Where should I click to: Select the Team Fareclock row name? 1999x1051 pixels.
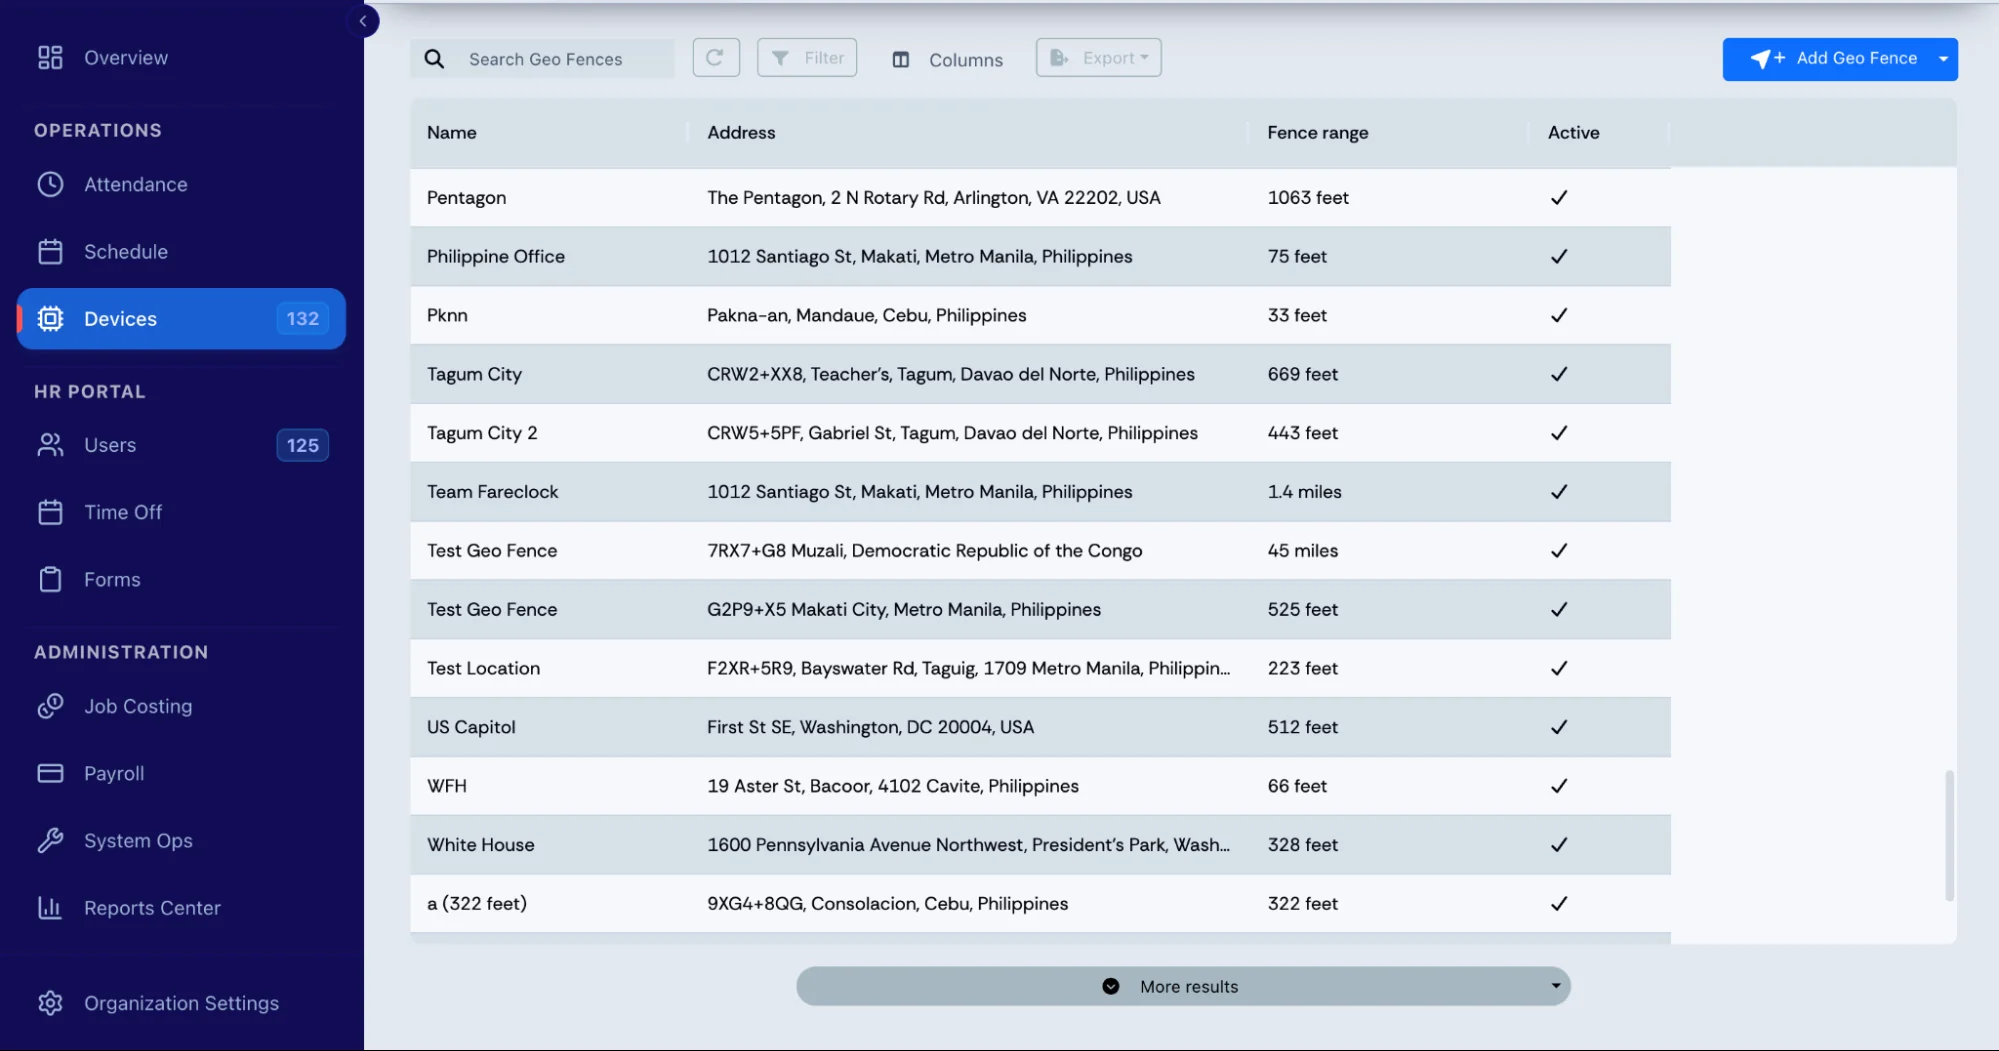click(x=493, y=492)
